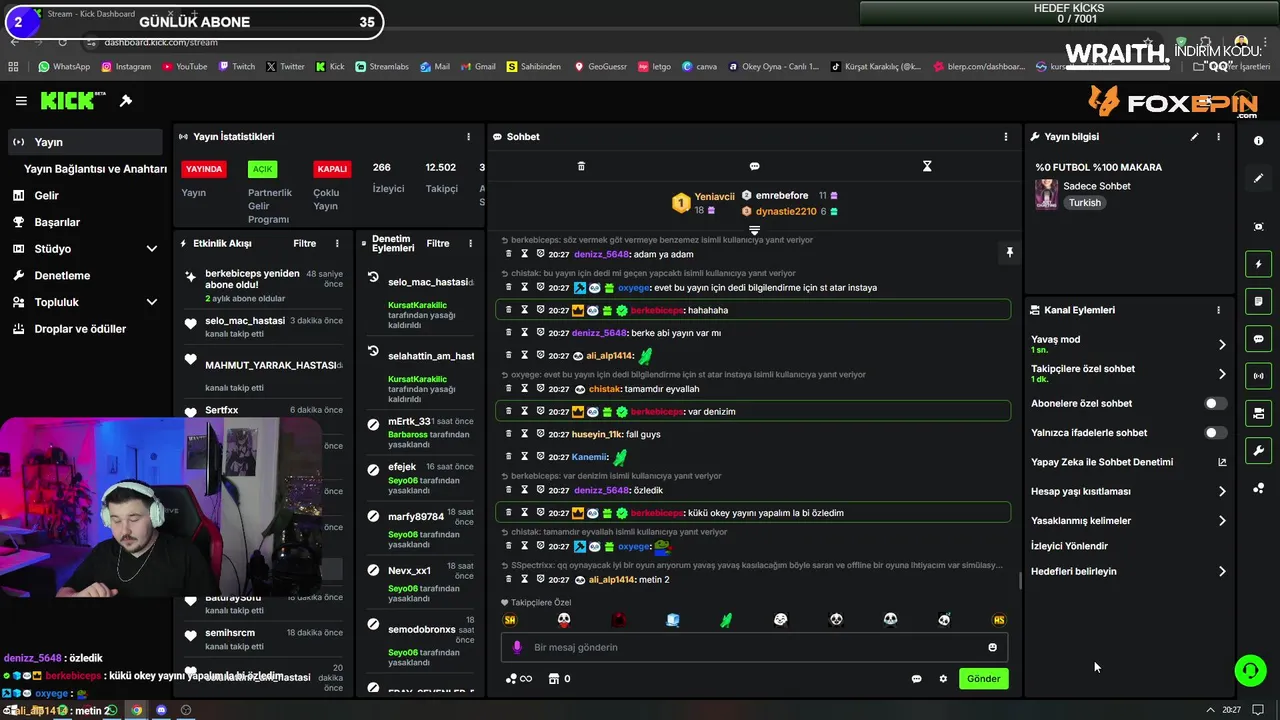Open the Yayın İstatistikleri three-dot menu

click(x=468, y=137)
